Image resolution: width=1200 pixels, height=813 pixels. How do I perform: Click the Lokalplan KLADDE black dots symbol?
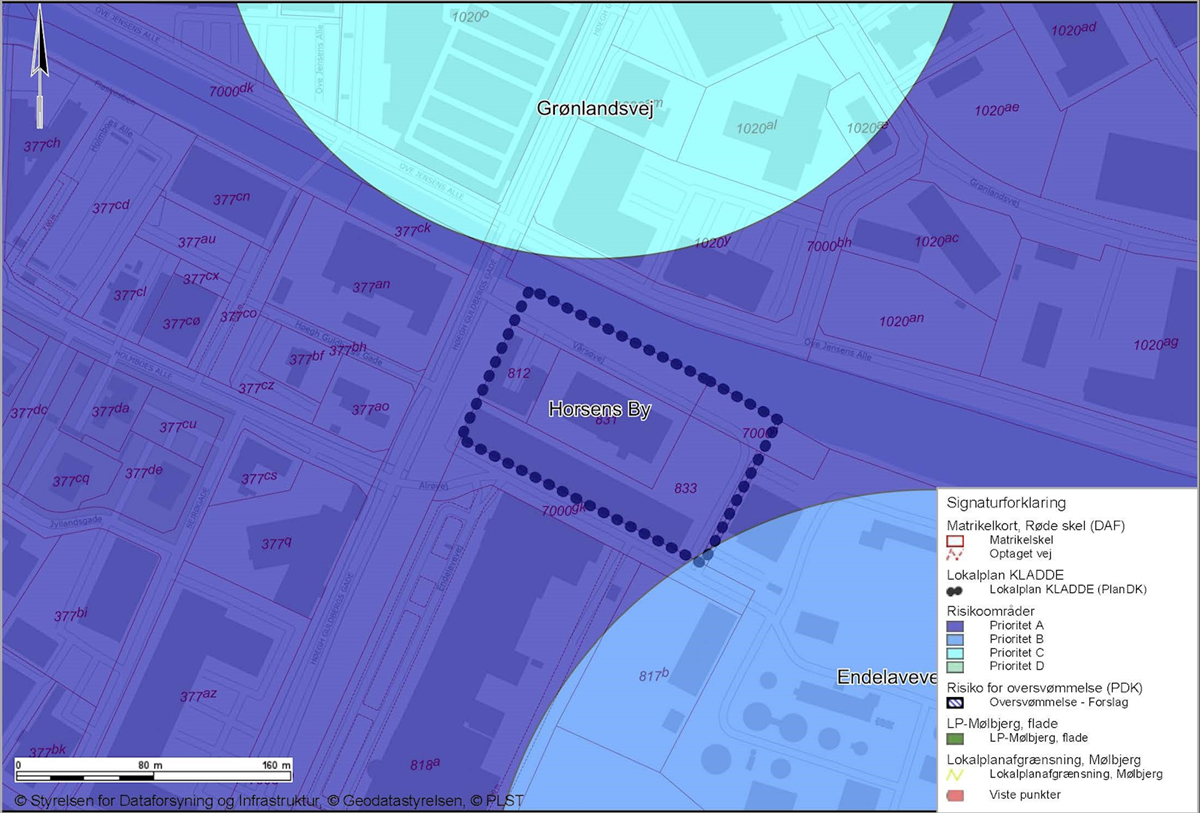[x=955, y=590]
